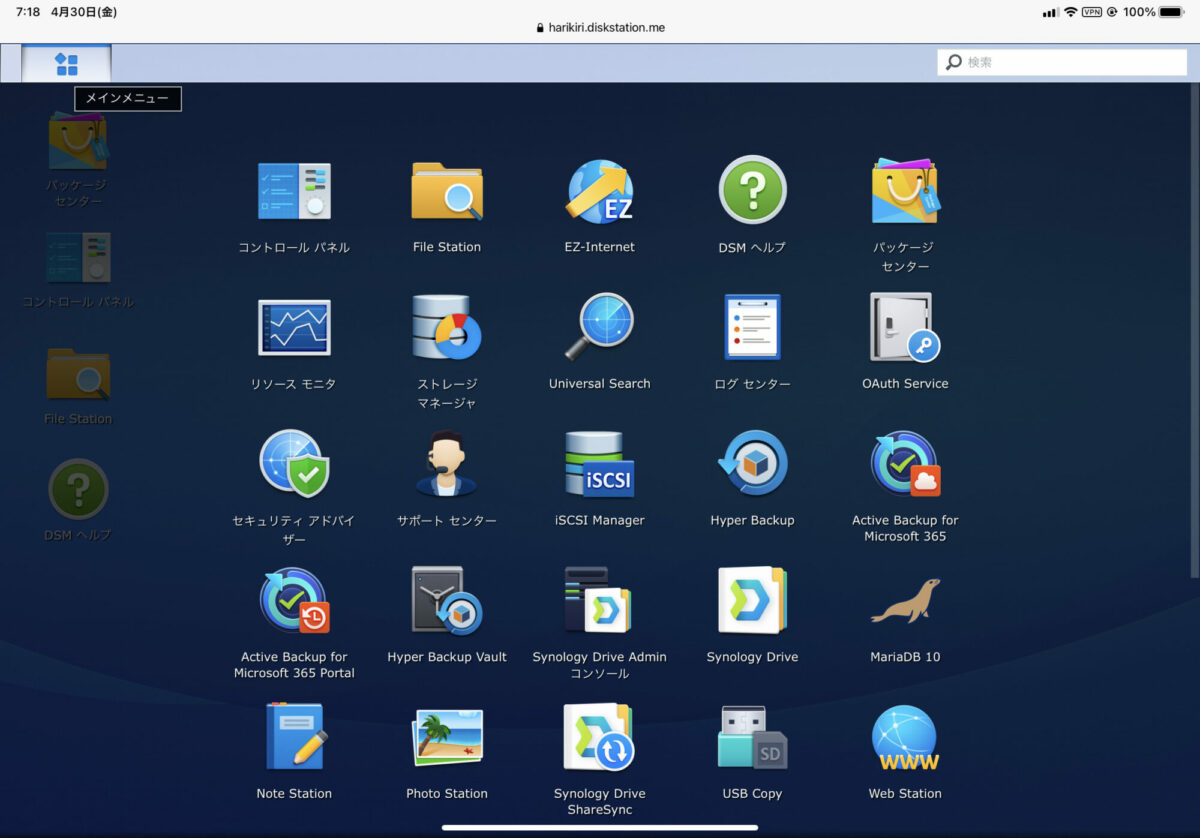The height and width of the screenshot is (838, 1200).
Task: Tap the battery icon in status bar
Action: pyautogui.click(x=1171, y=12)
